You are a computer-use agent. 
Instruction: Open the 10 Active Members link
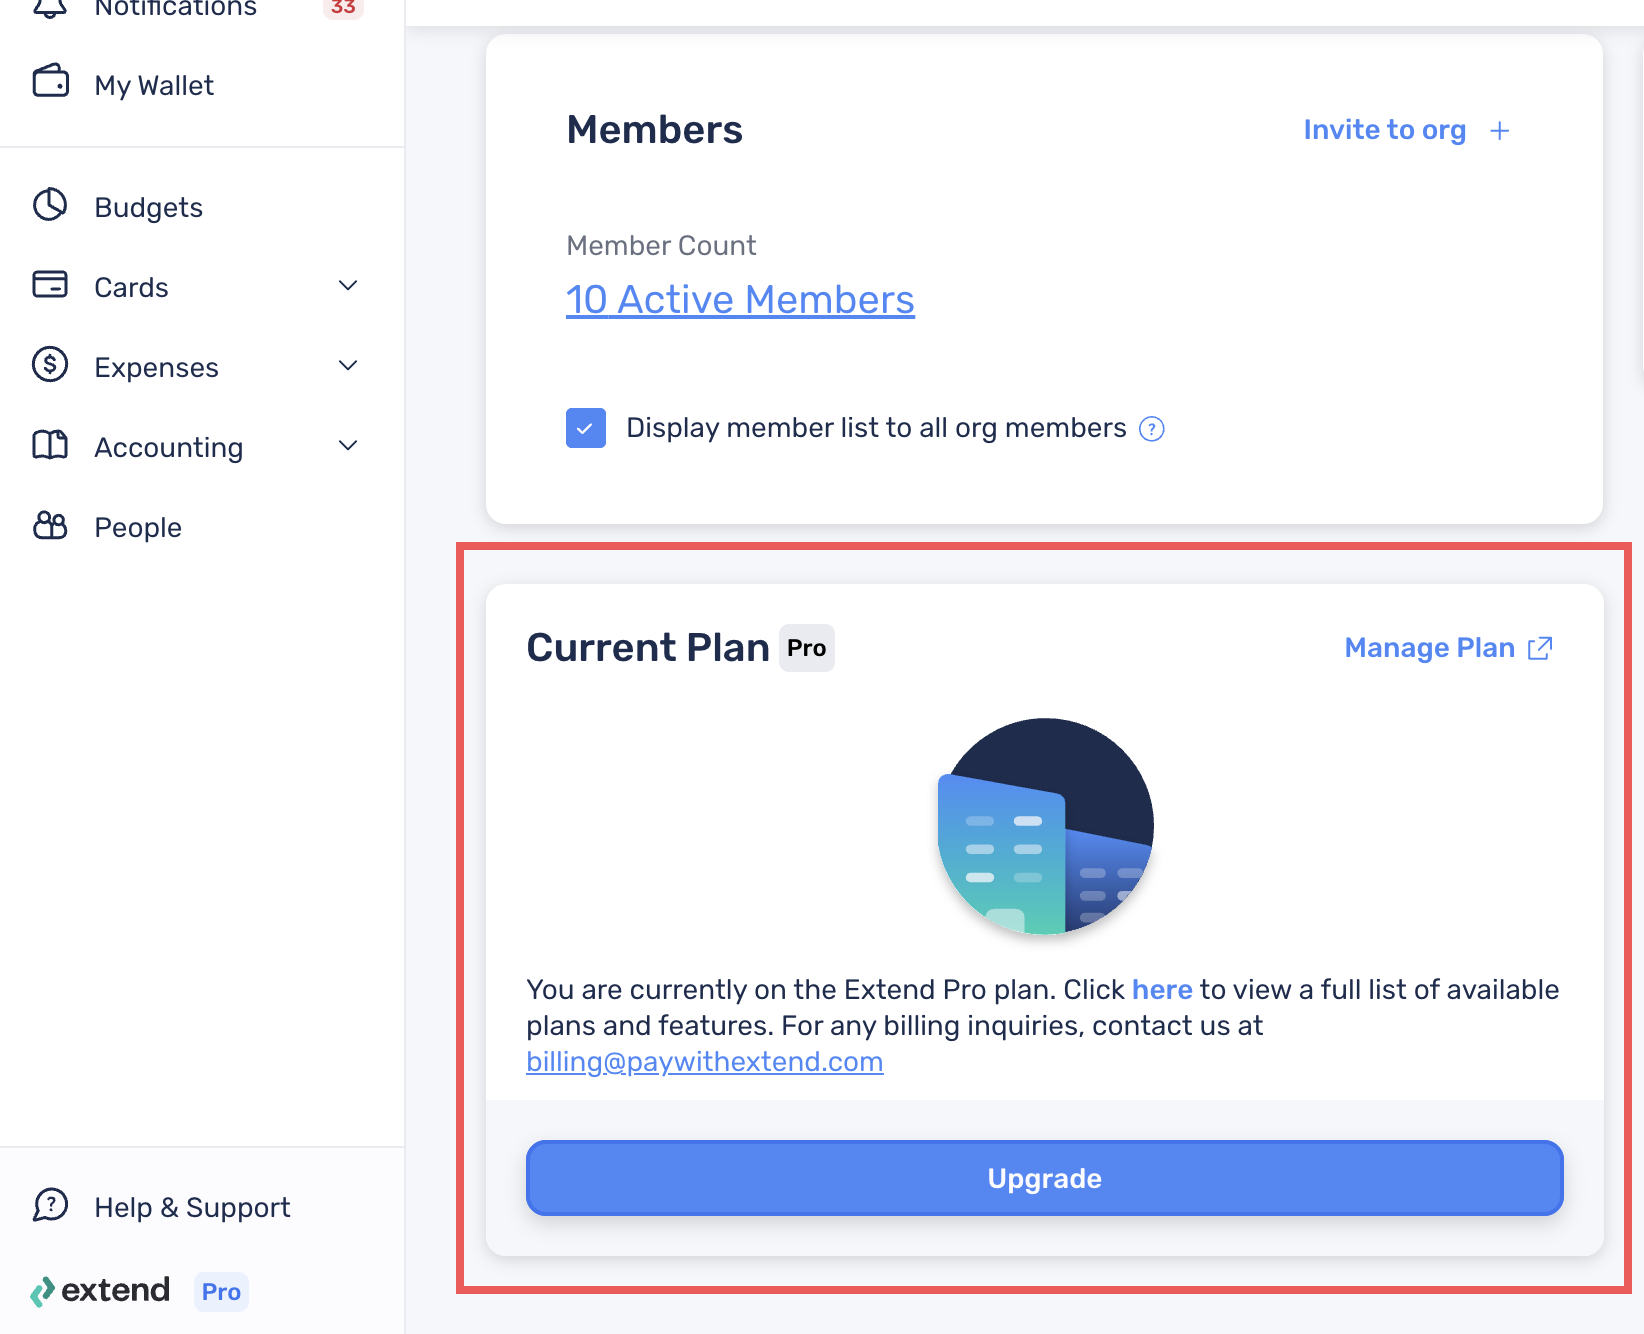(x=740, y=300)
